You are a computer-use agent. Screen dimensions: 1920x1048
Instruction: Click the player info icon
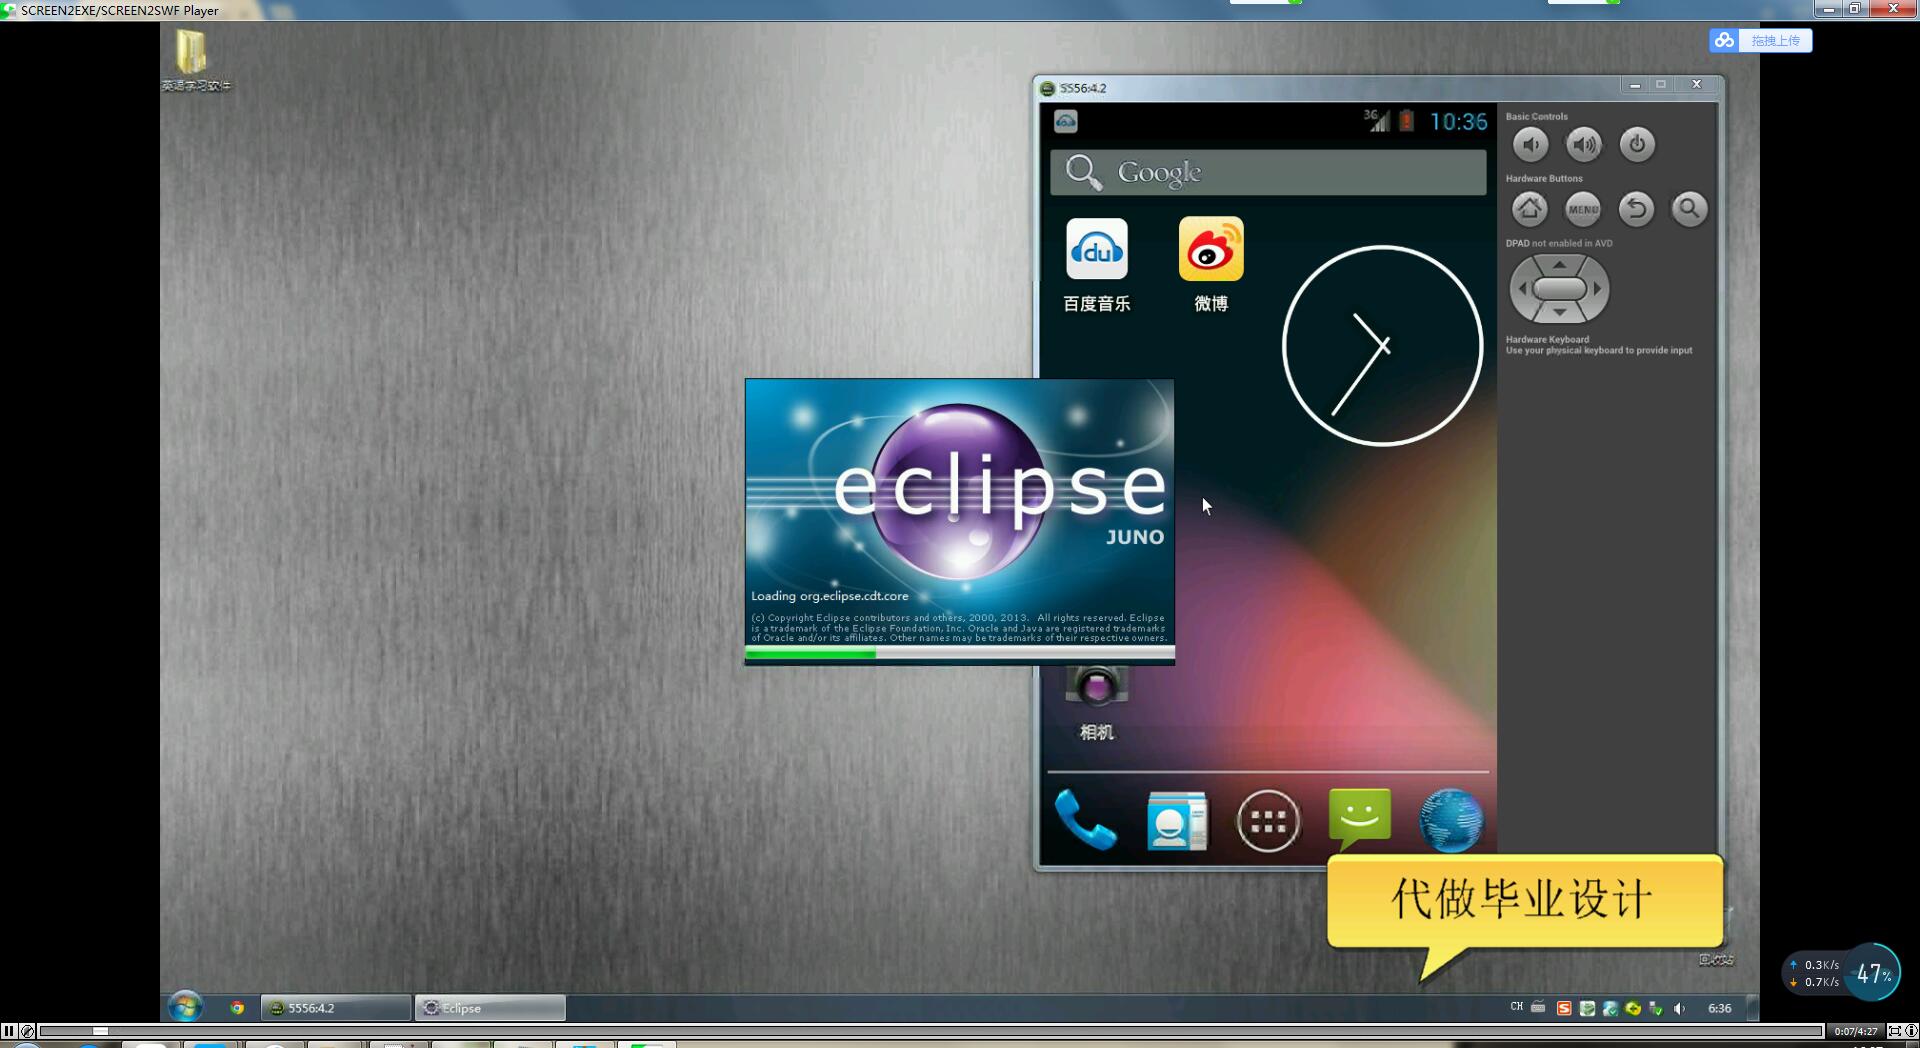[1911, 1031]
